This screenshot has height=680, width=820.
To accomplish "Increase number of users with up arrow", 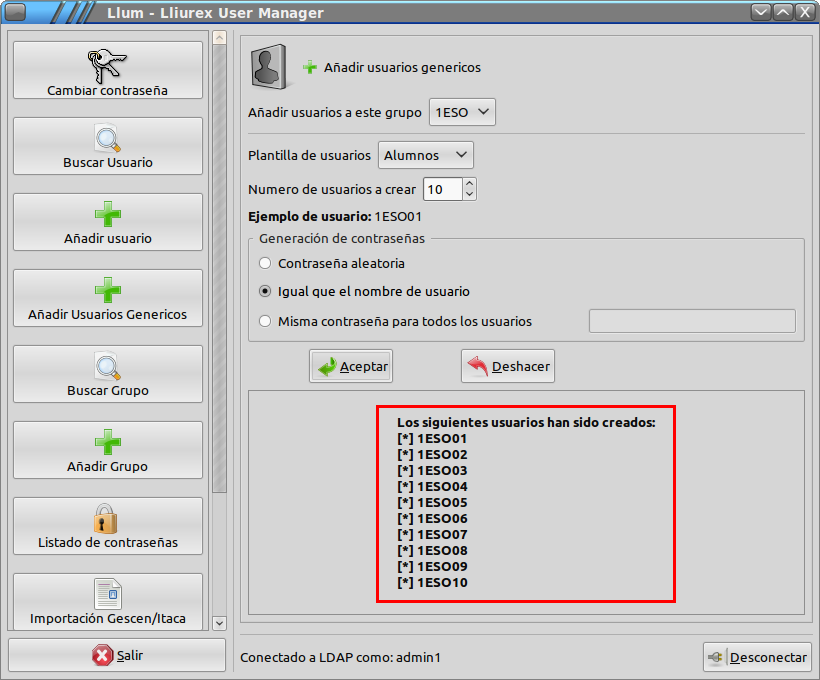I will pyautogui.click(x=470, y=184).
